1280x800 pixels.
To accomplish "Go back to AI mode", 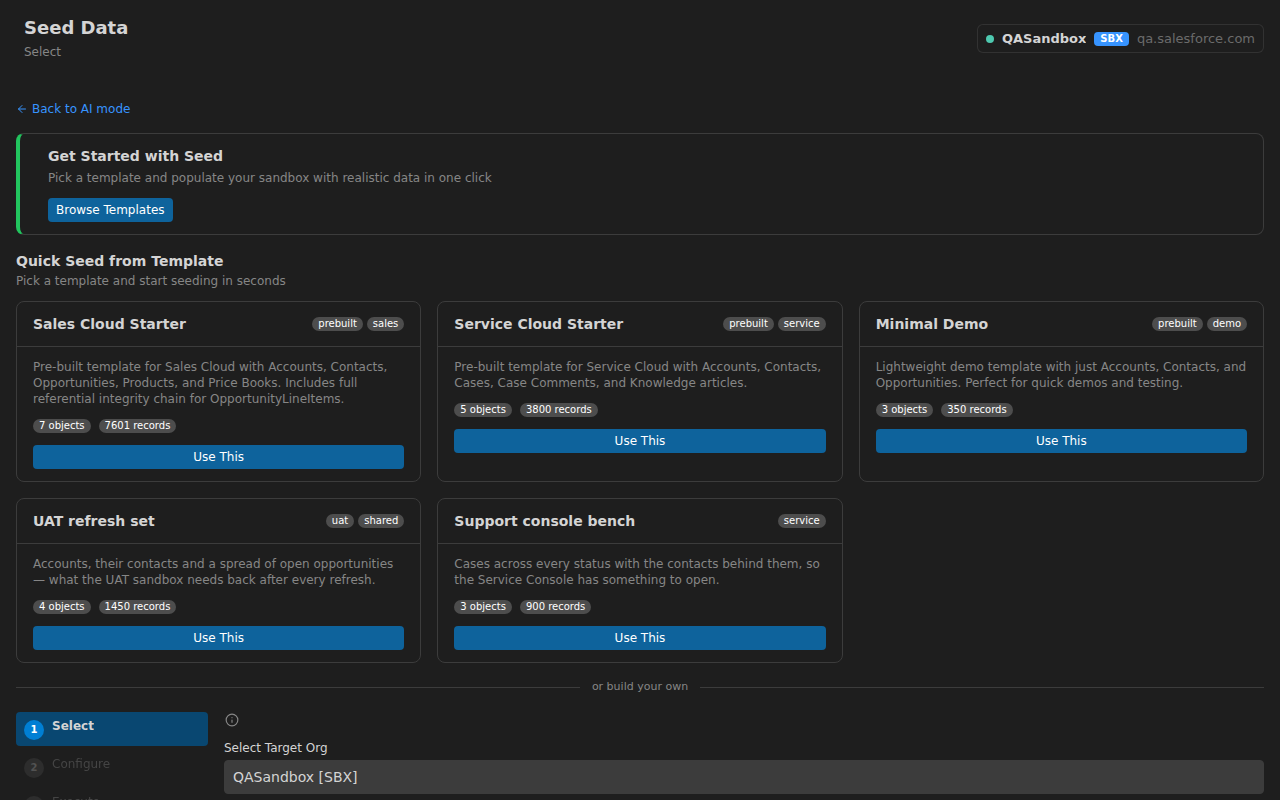I will (73, 109).
